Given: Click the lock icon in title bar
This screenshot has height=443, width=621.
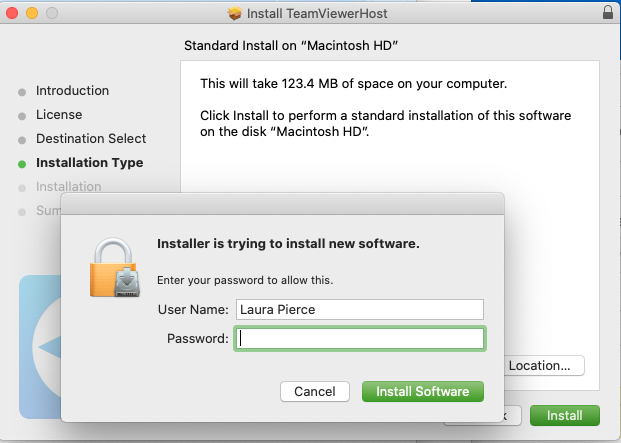Looking at the screenshot, I should 608,12.
